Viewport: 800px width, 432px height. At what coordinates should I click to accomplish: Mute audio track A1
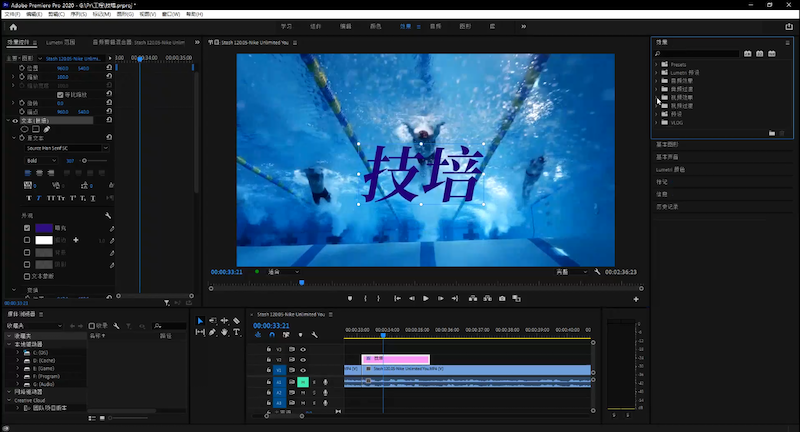pyautogui.click(x=303, y=381)
